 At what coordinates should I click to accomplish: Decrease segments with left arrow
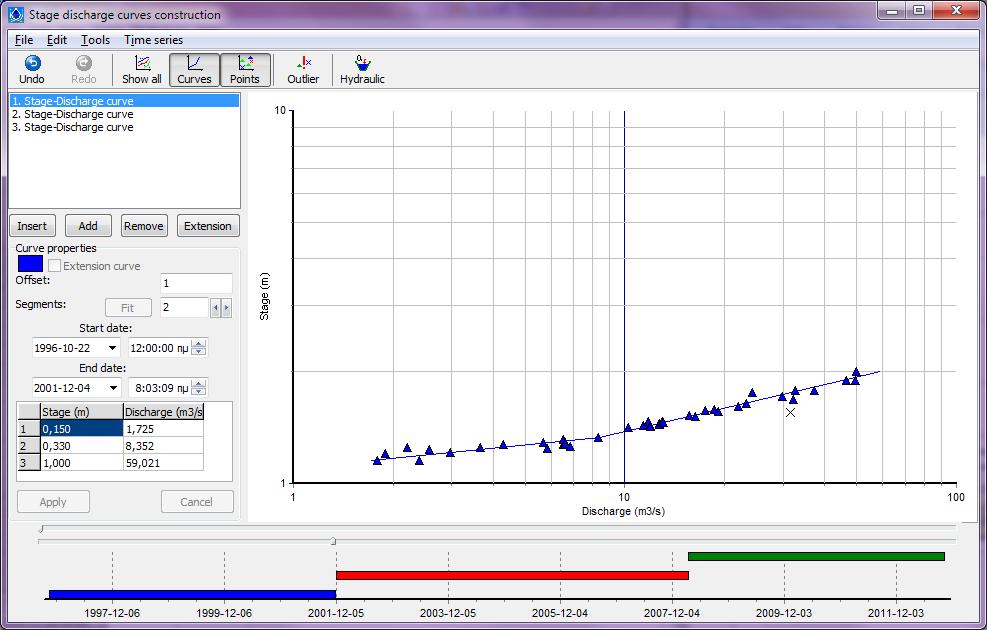[x=215, y=308]
